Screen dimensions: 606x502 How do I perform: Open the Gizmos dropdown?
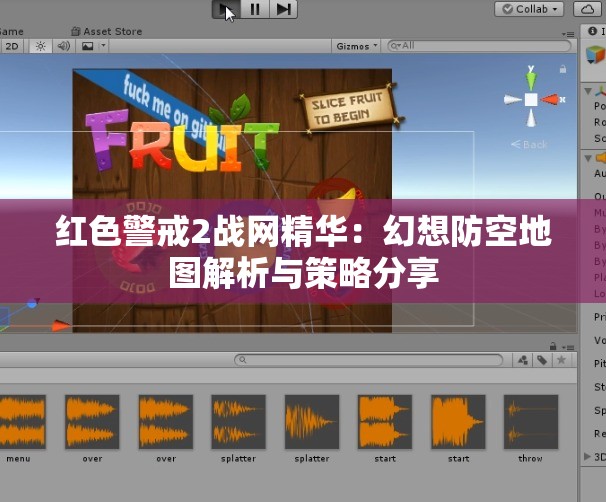click(357, 46)
